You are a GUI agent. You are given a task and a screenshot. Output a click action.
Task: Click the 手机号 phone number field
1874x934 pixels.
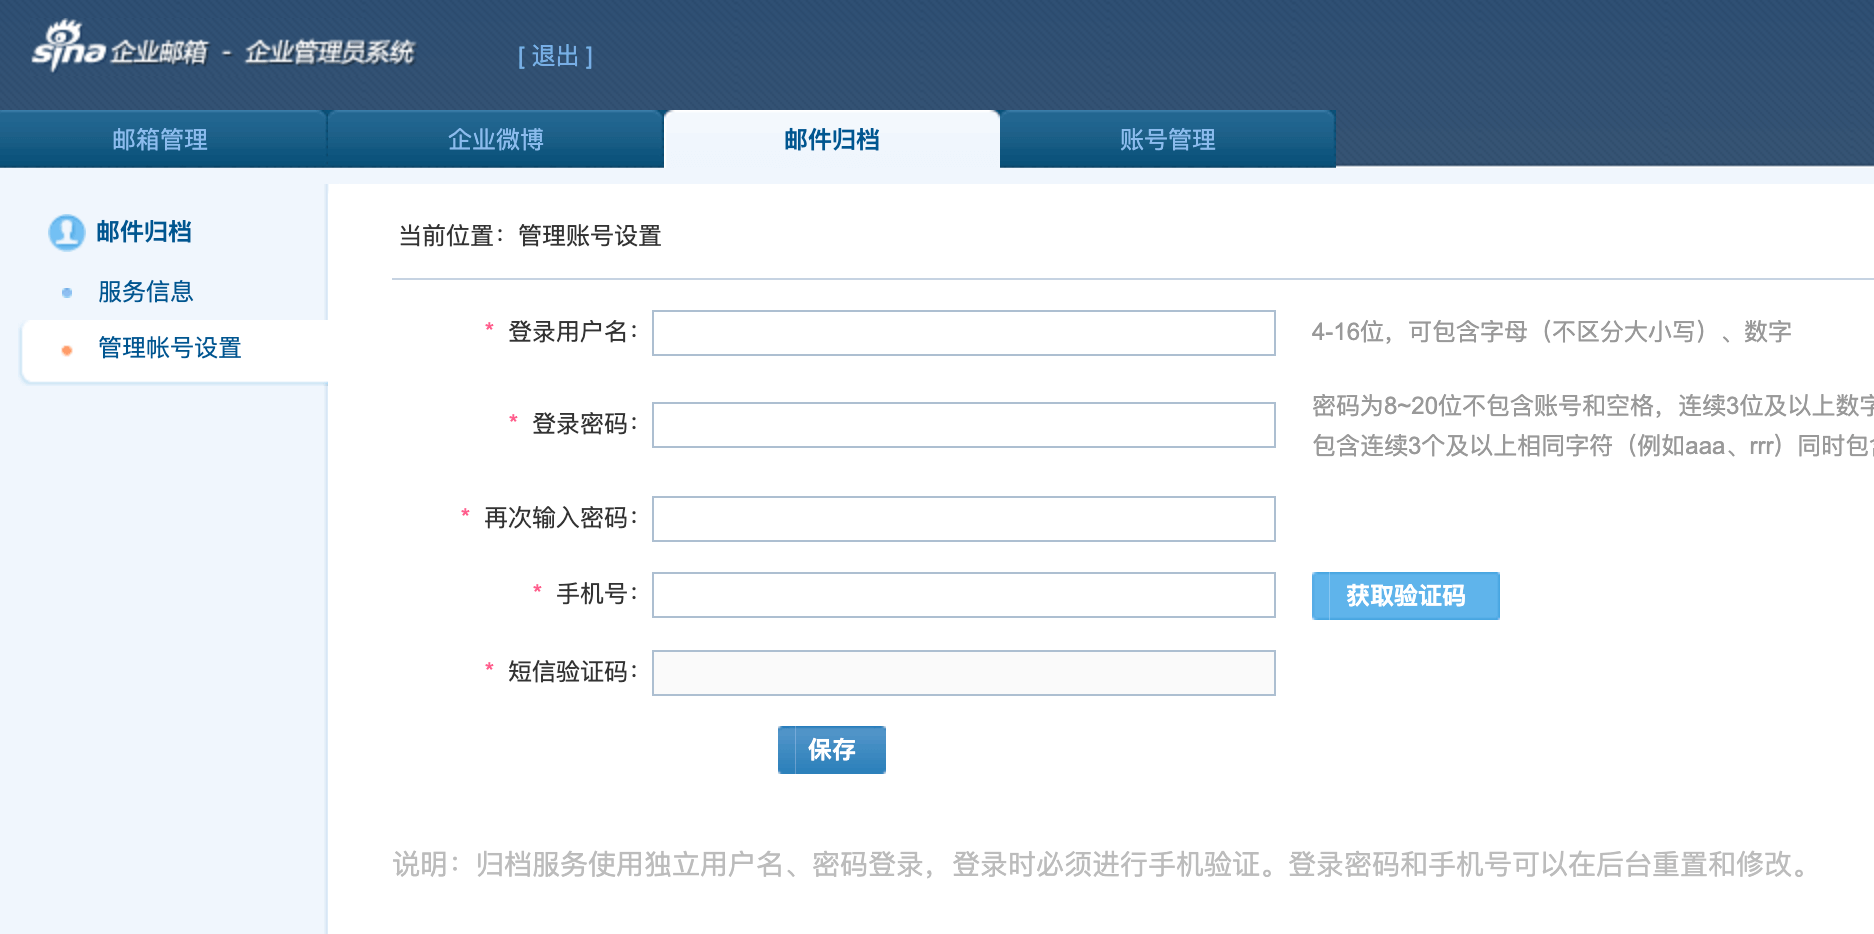pyautogui.click(x=963, y=595)
